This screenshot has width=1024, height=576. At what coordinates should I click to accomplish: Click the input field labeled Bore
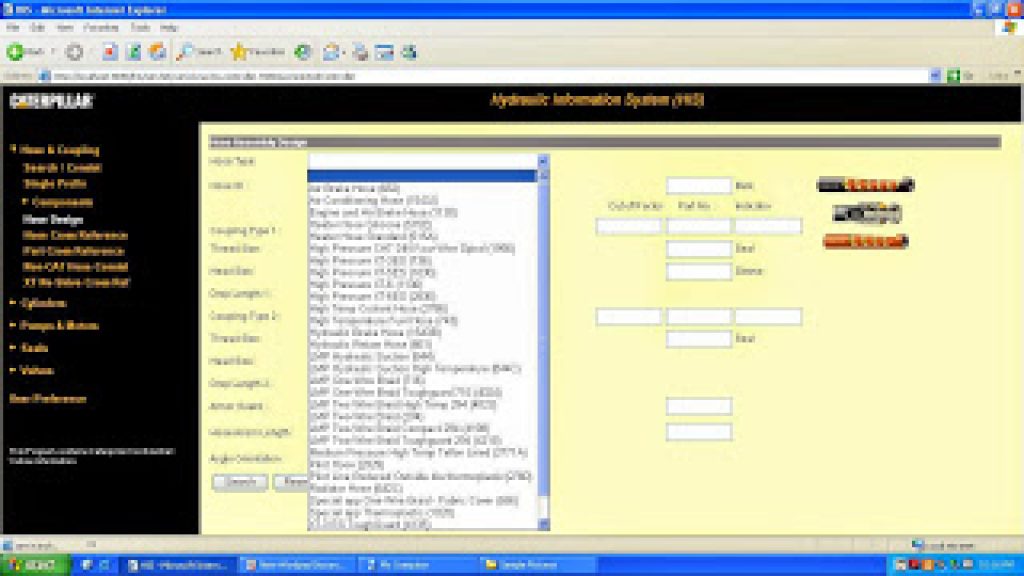(698, 185)
